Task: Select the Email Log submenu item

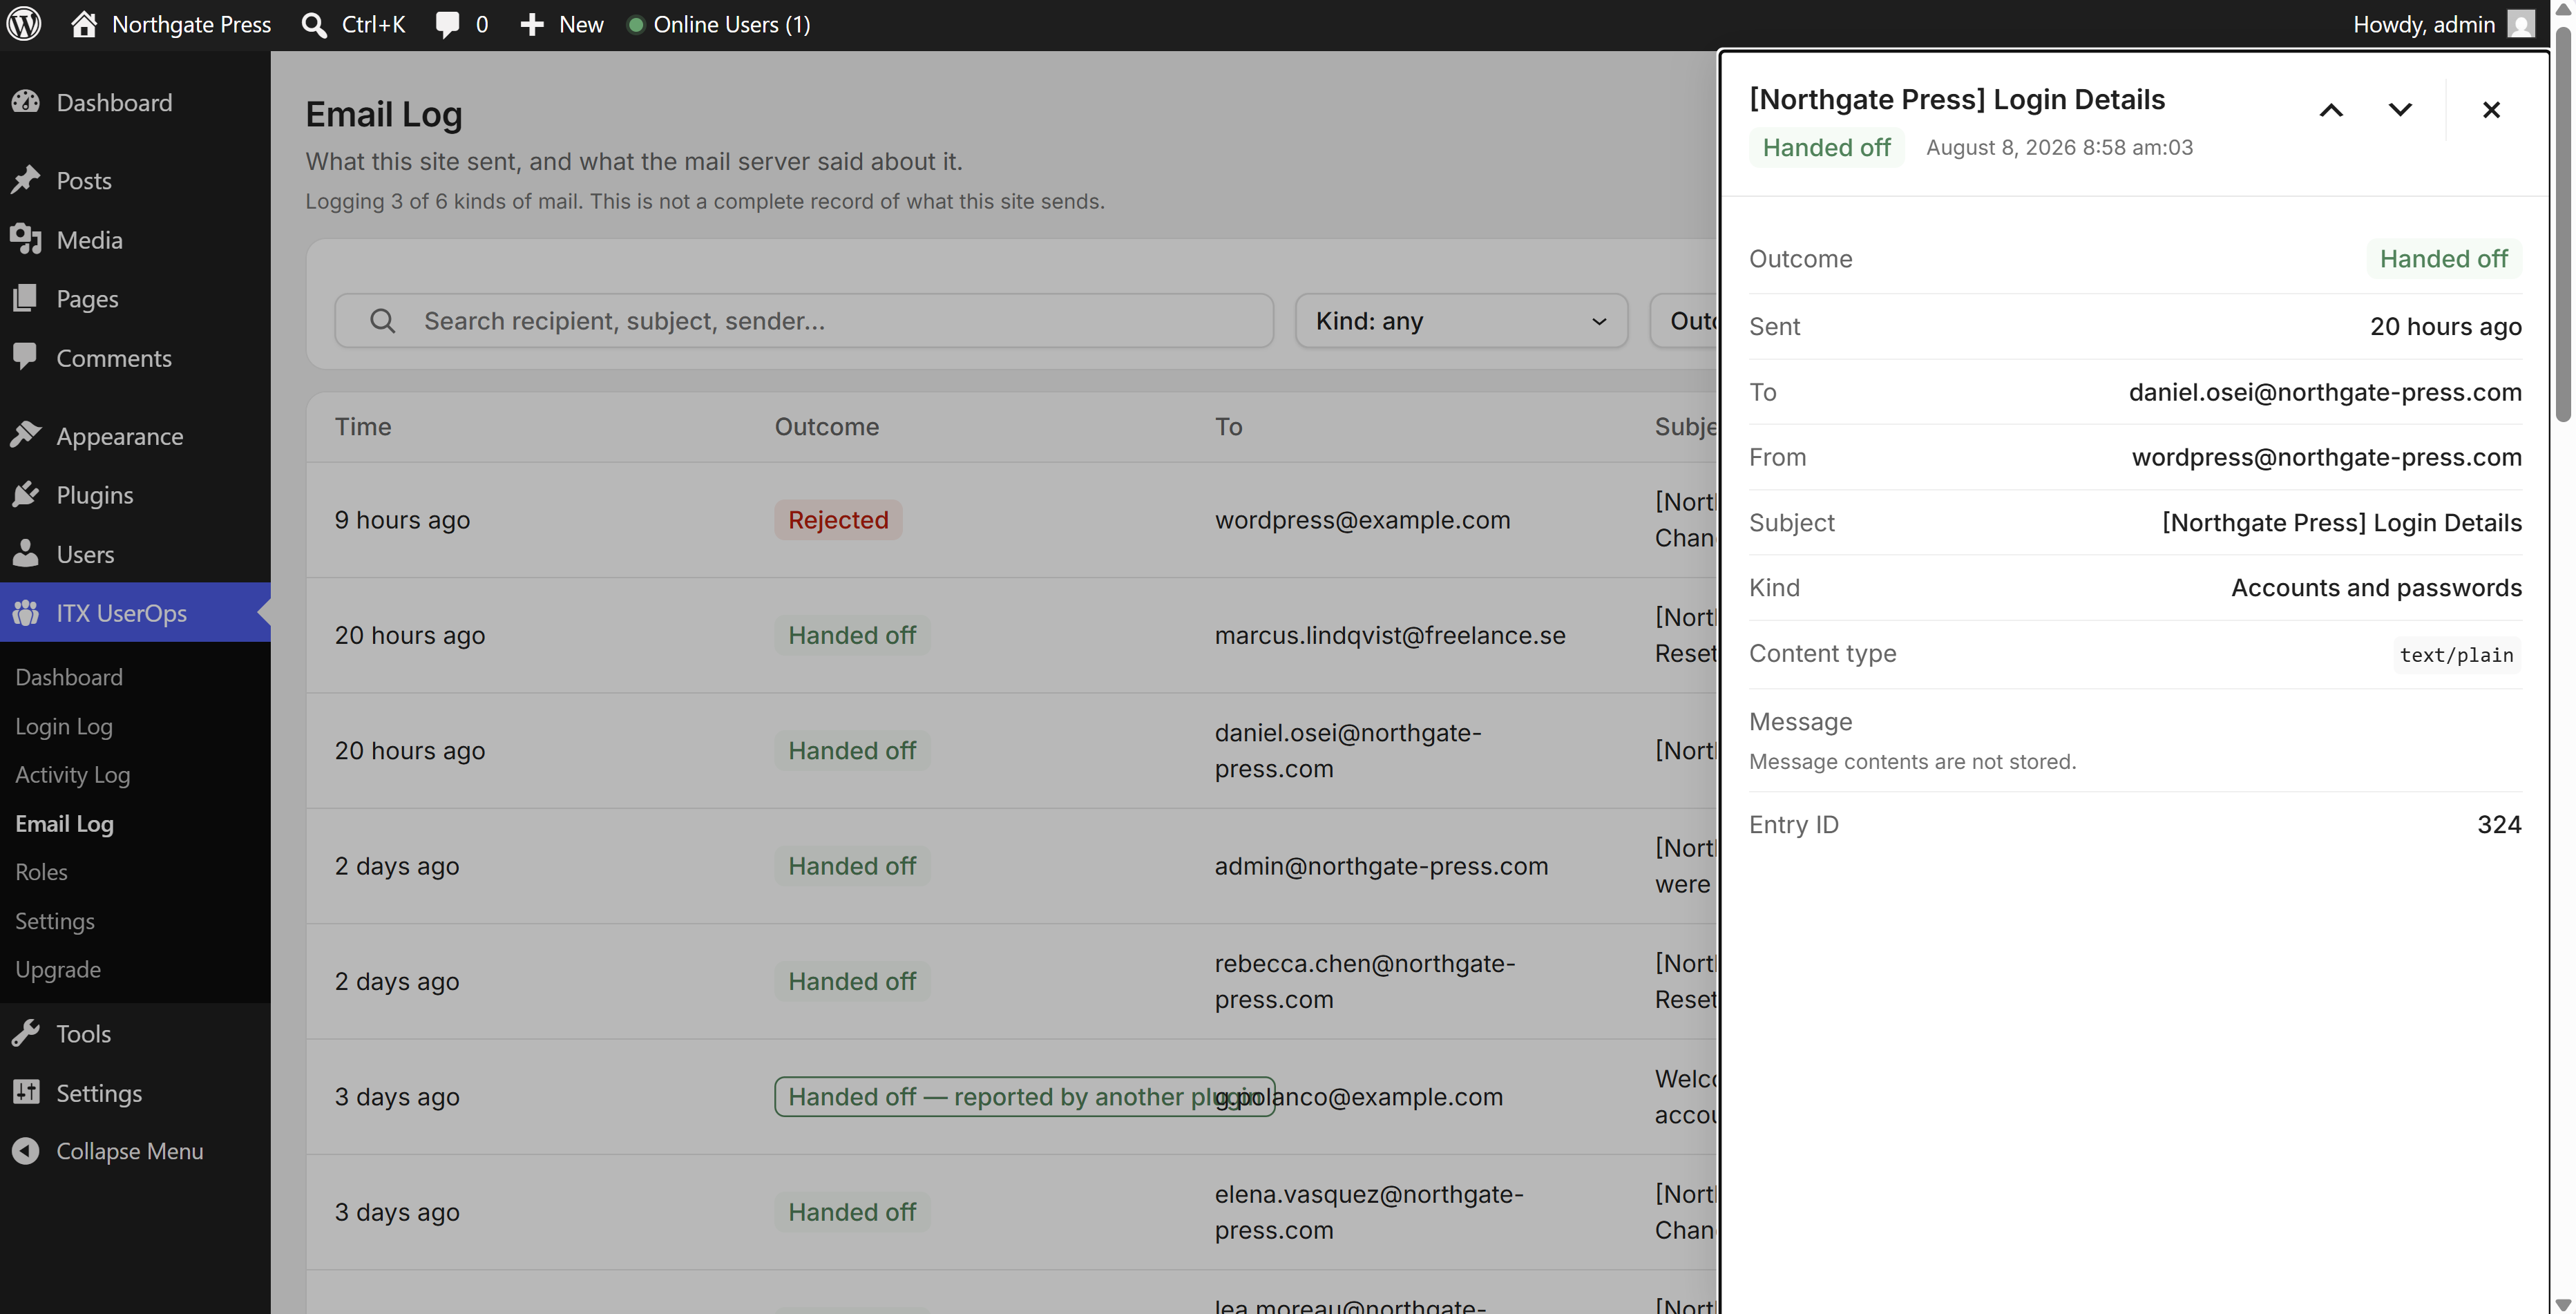Action: [x=65, y=823]
